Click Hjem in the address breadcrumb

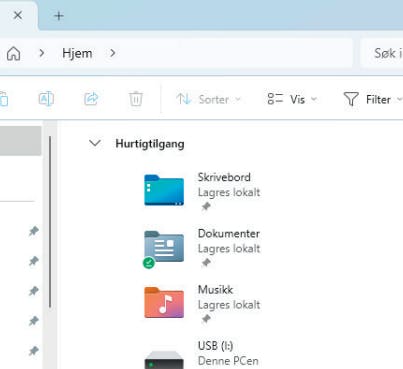click(x=77, y=53)
